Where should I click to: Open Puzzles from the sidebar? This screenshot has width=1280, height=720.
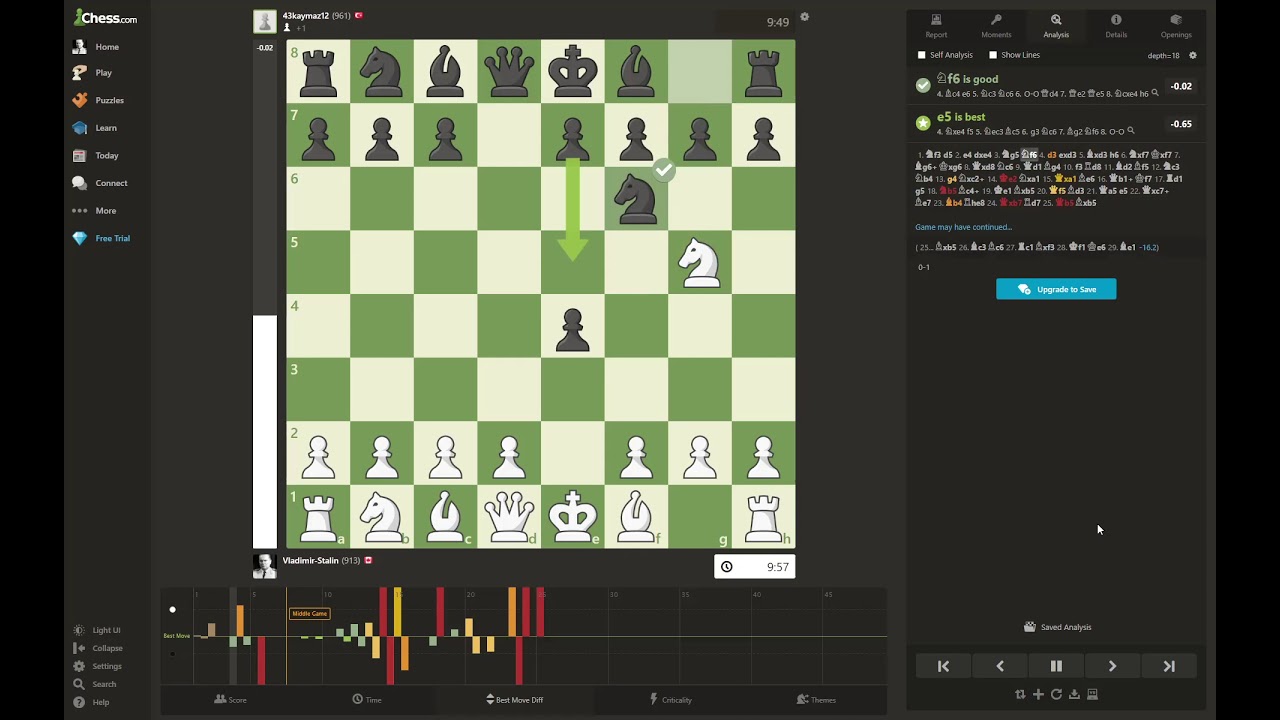(x=100, y=100)
